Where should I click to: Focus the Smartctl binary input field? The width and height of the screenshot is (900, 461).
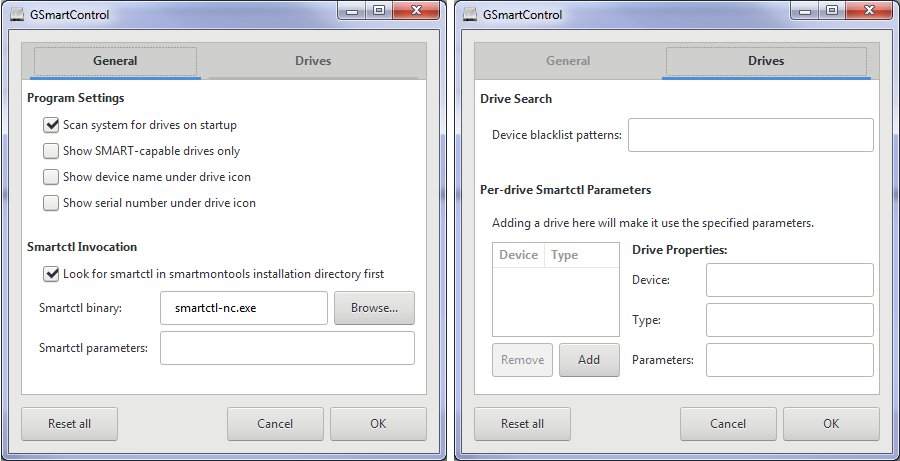(x=244, y=308)
